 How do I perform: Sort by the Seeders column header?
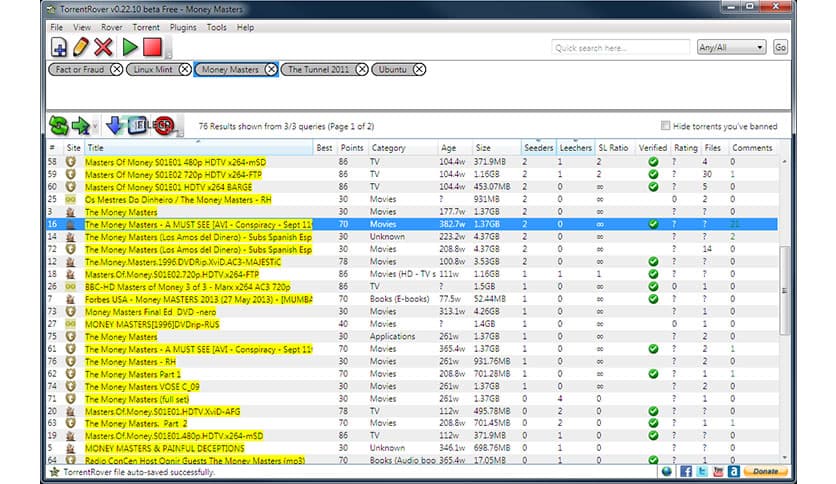pos(538,148)
